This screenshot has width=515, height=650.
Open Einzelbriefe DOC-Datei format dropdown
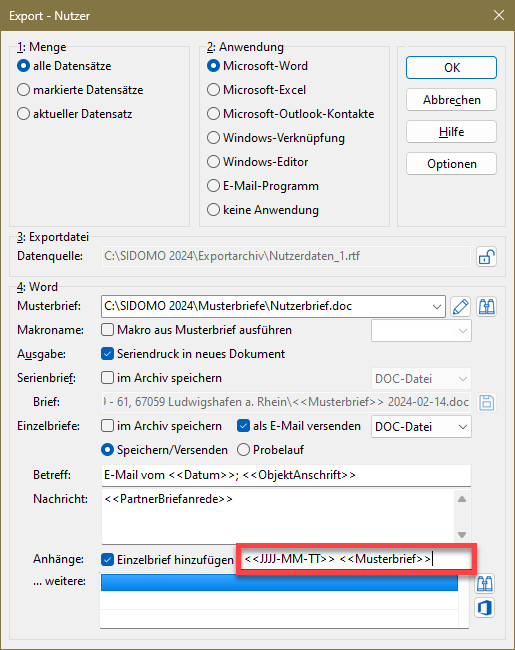tap(421, 427)
